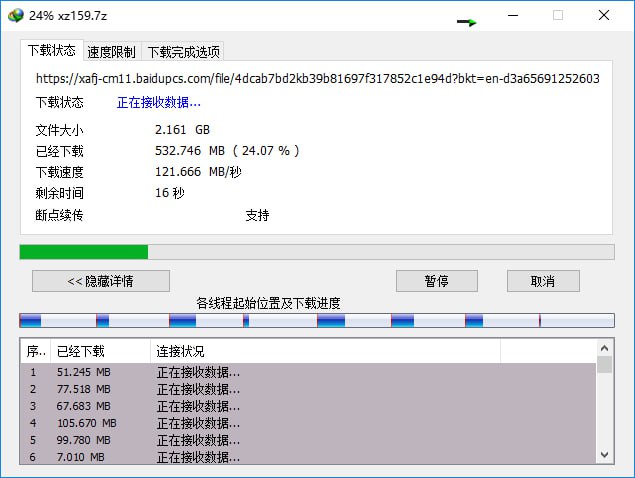The height and width of the screenshot is (478, 635).
Task: Click the 各线程起始位置及下载进度 label
Action: click(268, 303)
